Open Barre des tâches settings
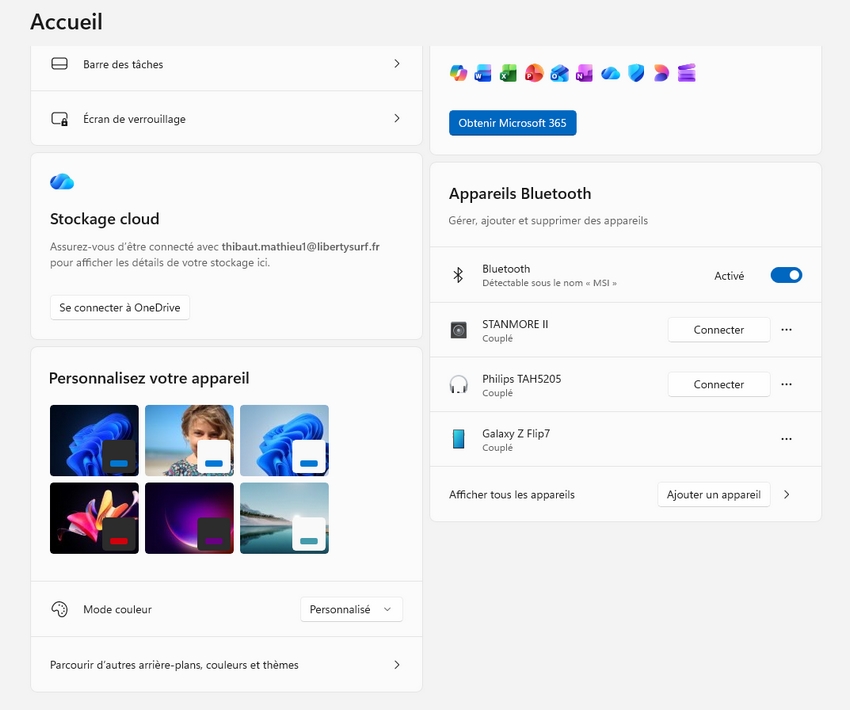This screenshot has height=710, width=850. [x=226, y=64]
